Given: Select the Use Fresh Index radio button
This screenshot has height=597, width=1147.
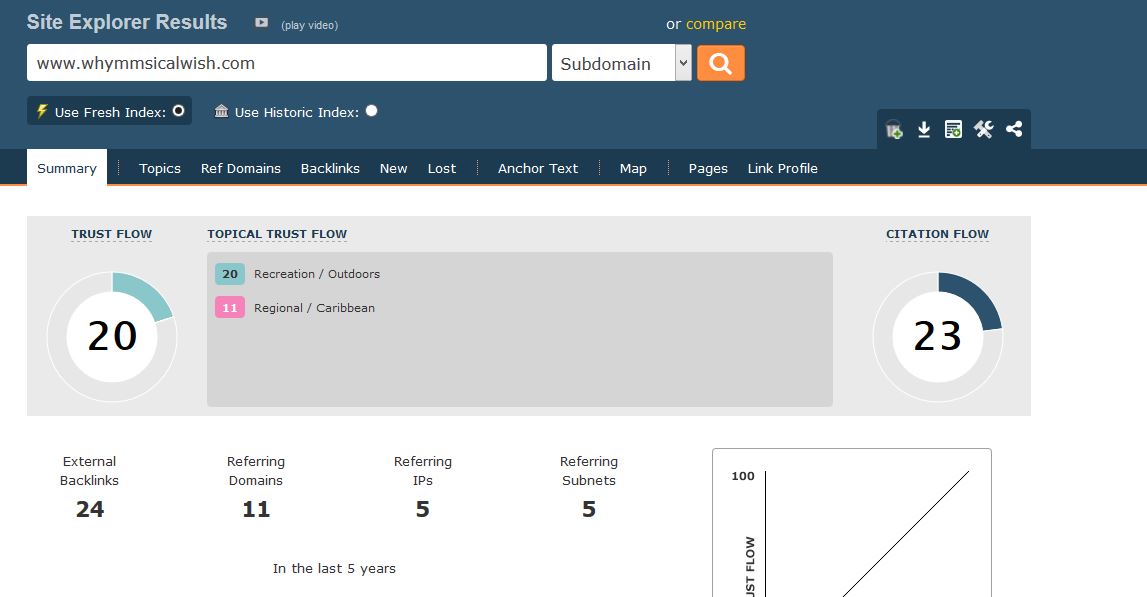Looking at the screenshot, I should click(x=178, y=111).
